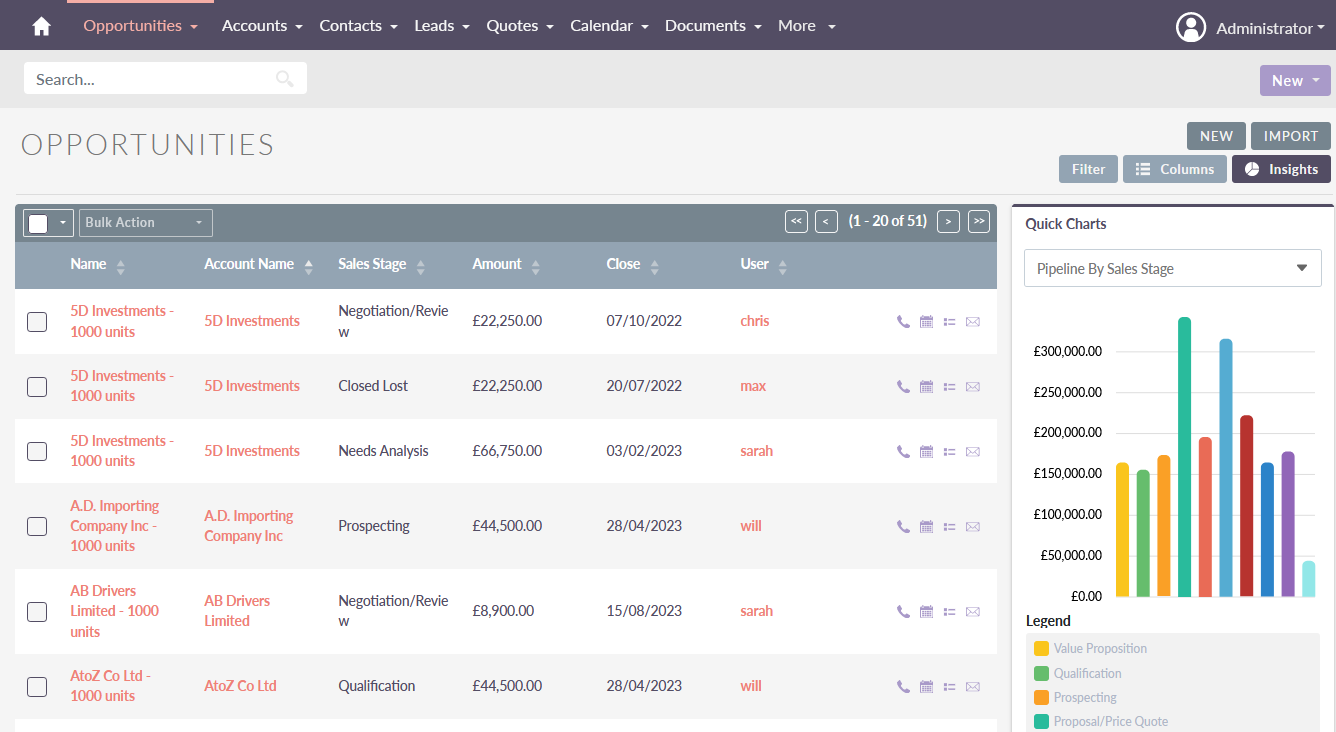Schedule meeting on the Needs Analysis row
The width and height of the screenshot is (1336, 732).
point(926,452)
